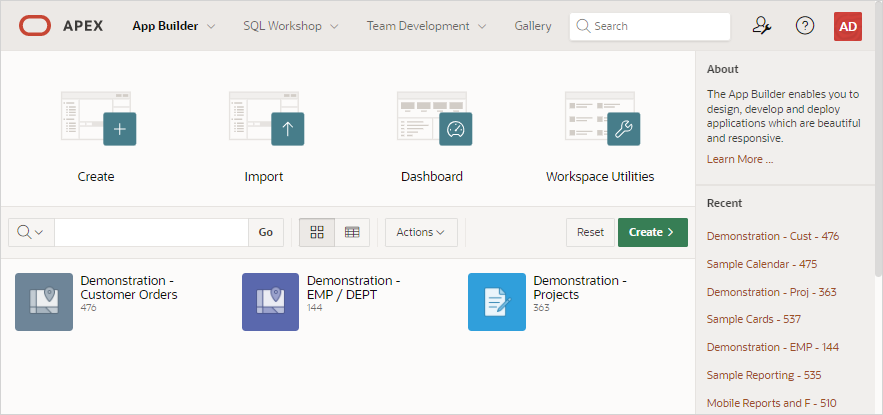Open Demonstration - Projects app icon

click(497, 302)
